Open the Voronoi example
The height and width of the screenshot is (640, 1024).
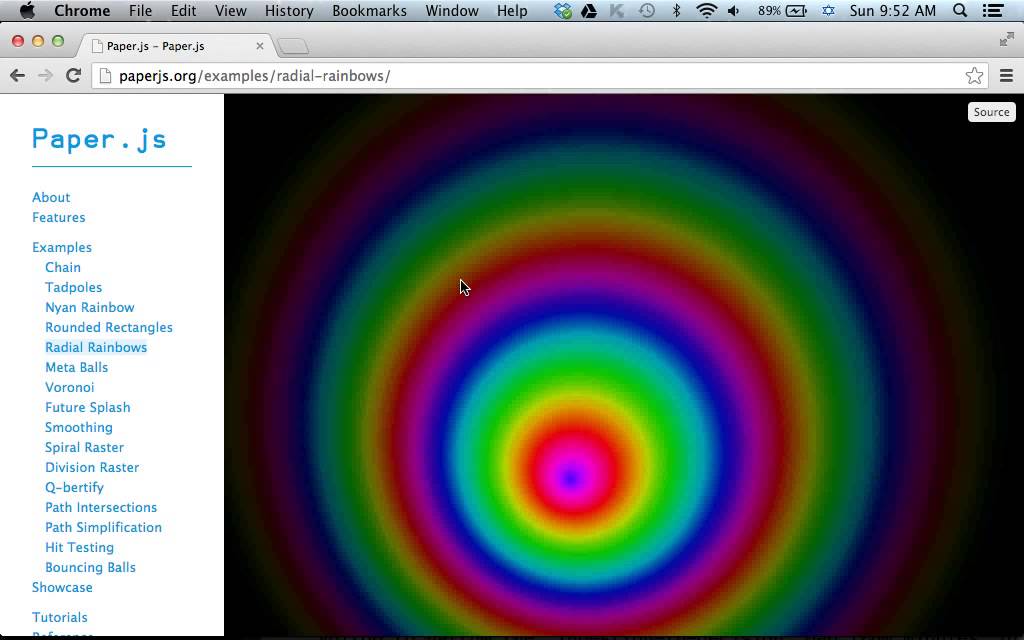70,387
